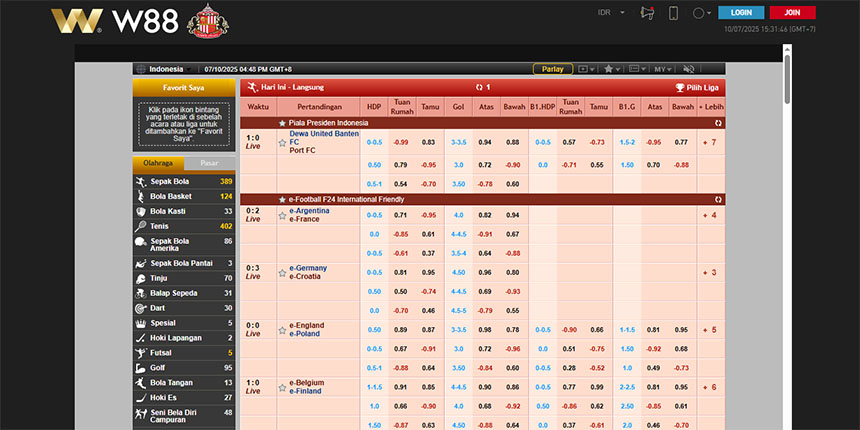Favorite the e-Football F24 league star

click(282, 200)
